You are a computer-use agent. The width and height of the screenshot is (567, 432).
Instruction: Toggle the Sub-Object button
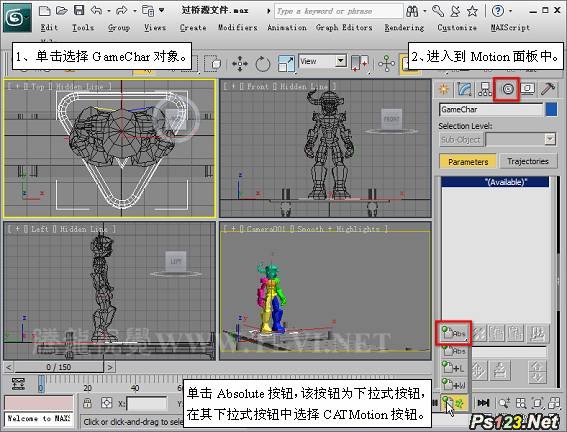point(460,140)
